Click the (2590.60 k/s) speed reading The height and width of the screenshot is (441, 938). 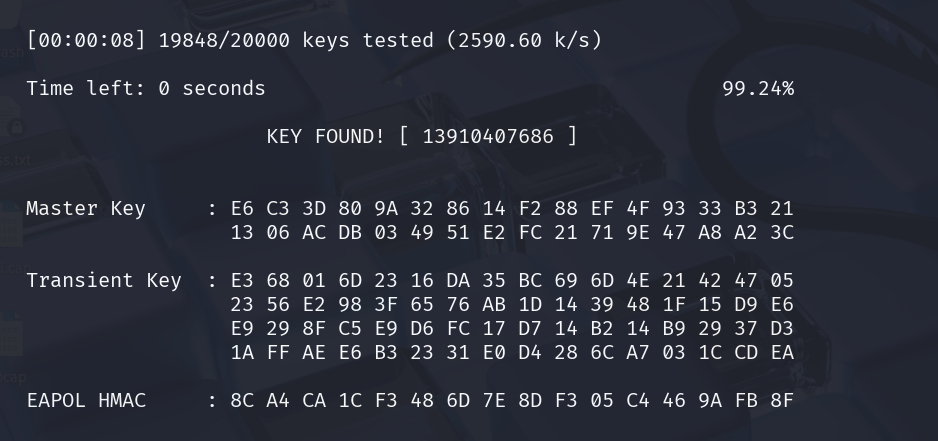(x=524, y=41)
